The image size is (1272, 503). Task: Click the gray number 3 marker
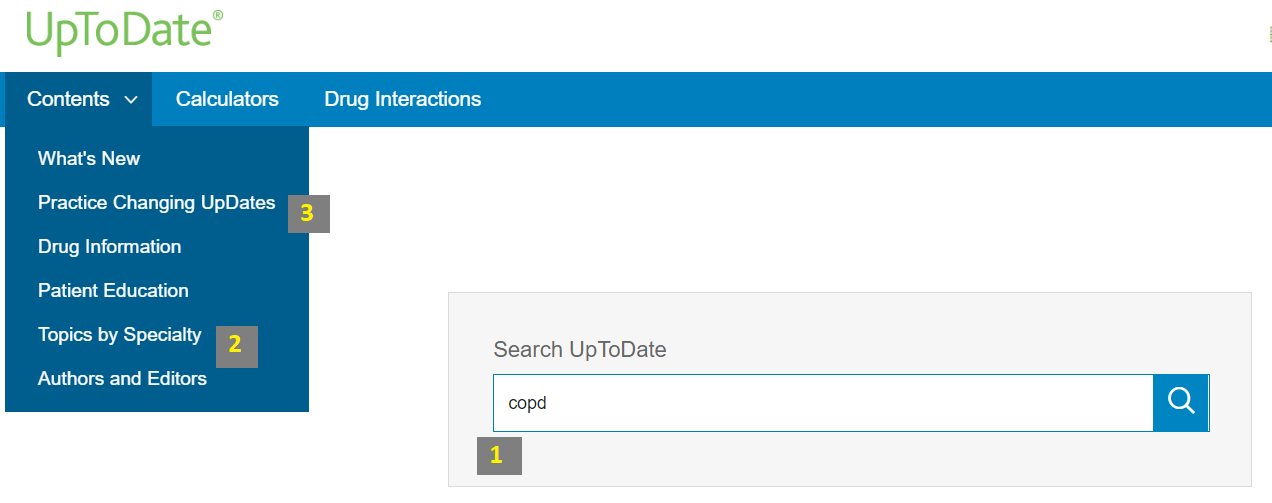pyautogui.click(x=308, y=213)
